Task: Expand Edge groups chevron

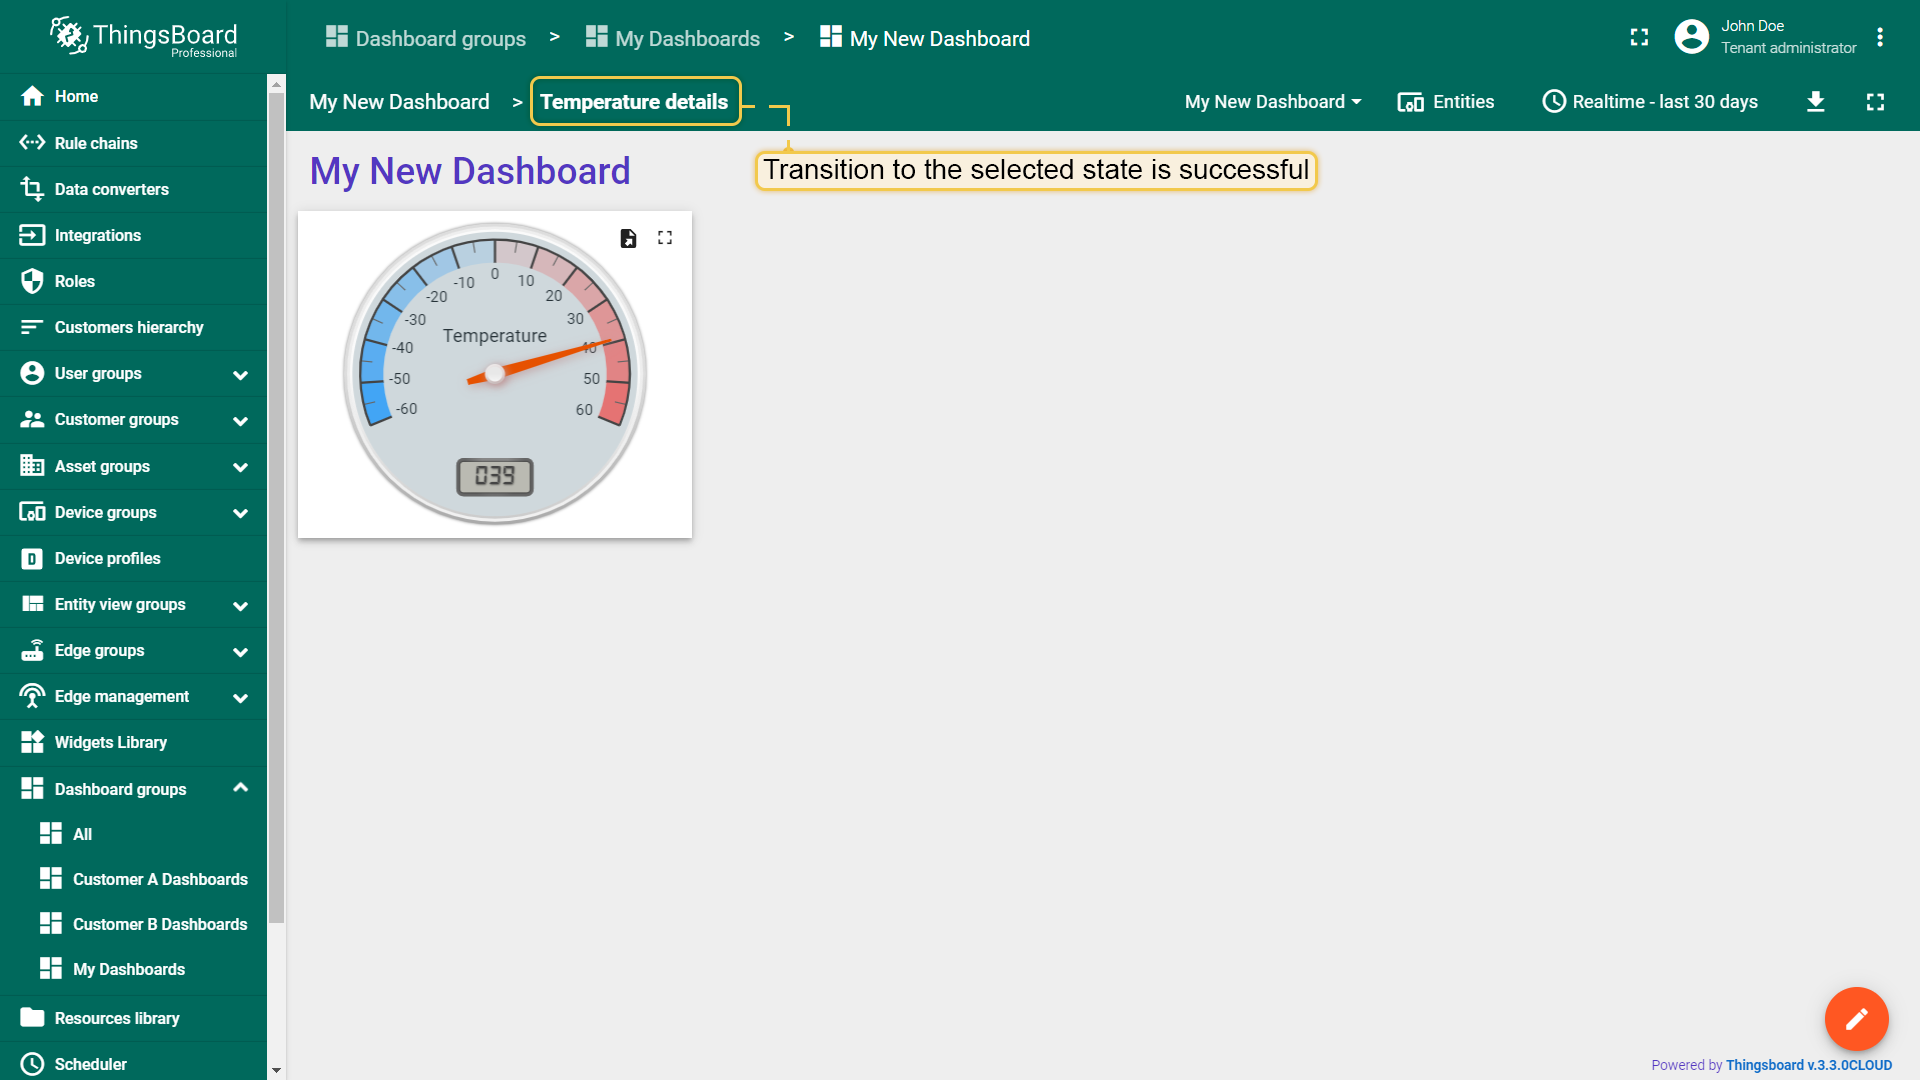Action: pos(240,651)
